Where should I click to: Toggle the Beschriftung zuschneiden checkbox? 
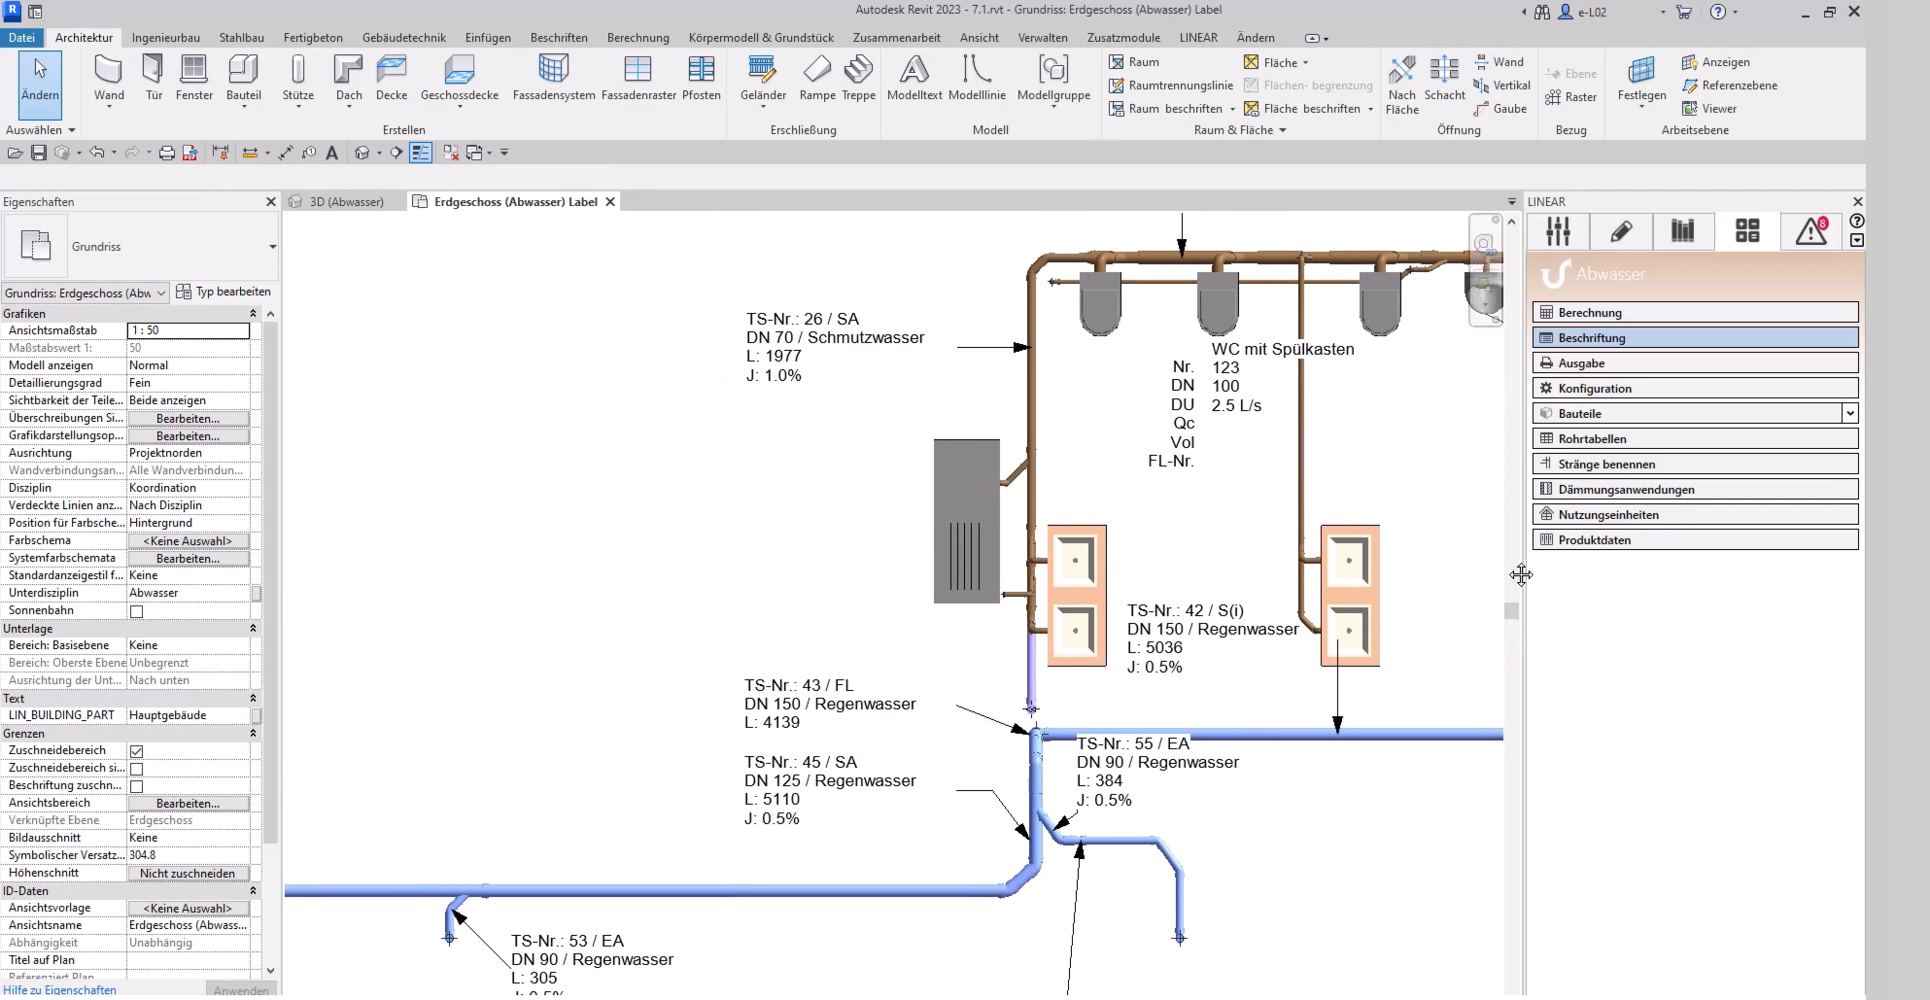137,786
